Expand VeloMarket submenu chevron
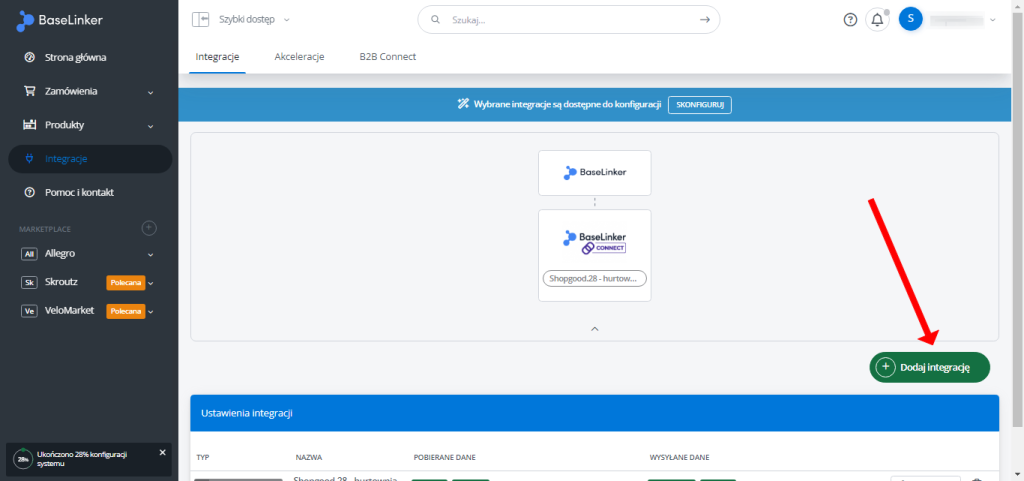Viewport: 1024px width, 481px height. 151,312
